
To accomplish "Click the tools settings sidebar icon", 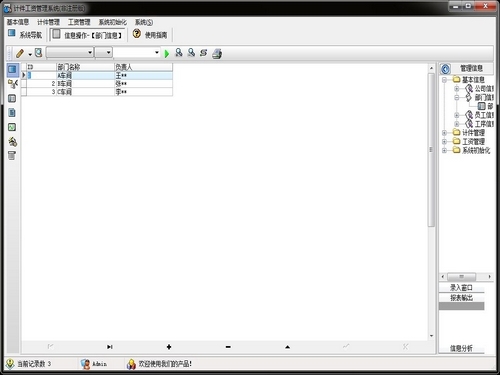I will coord(13,142).
